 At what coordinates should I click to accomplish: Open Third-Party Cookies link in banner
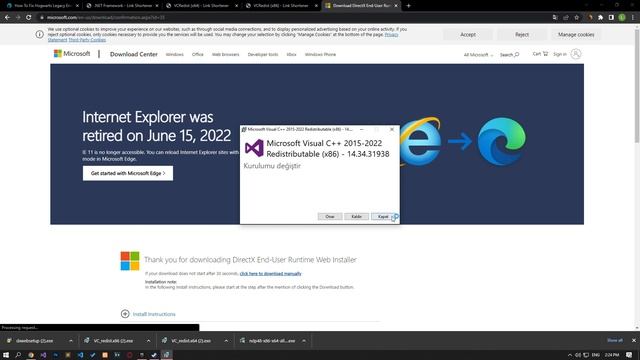tap(87, 40)
